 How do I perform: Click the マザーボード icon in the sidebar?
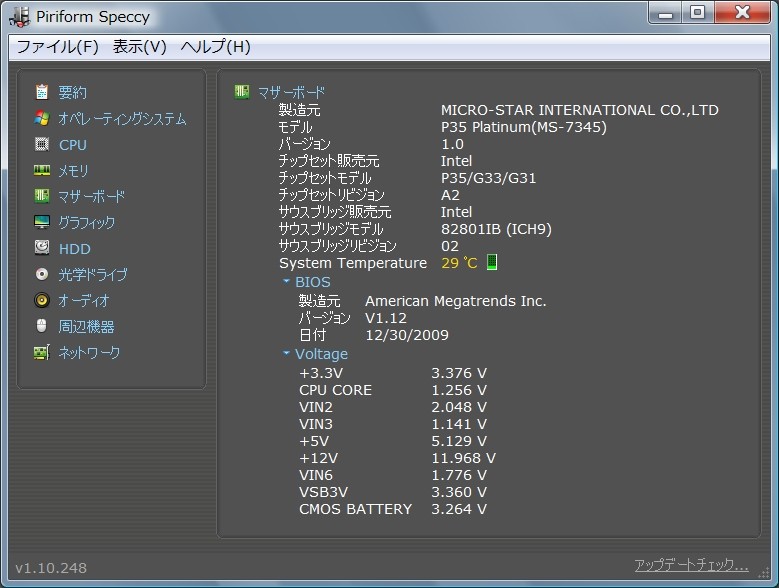click(42, 196)
